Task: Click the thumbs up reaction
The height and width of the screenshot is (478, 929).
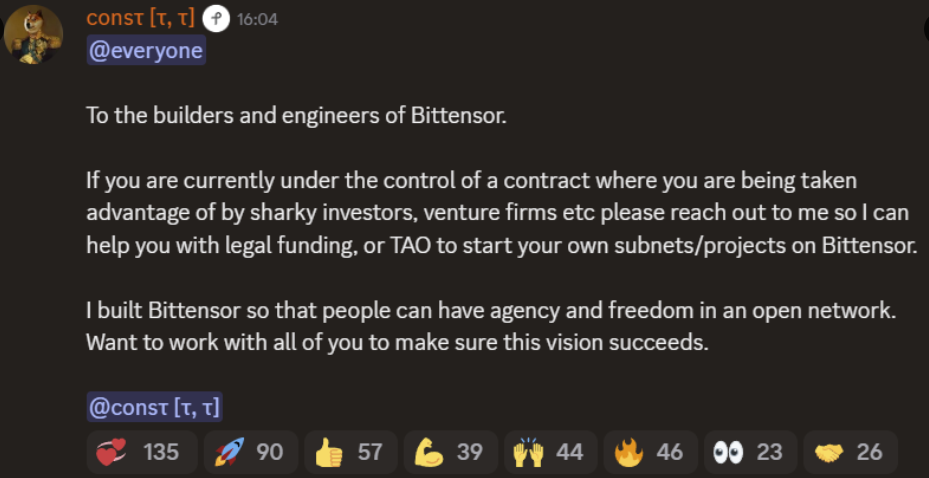Action: point(348,452)
